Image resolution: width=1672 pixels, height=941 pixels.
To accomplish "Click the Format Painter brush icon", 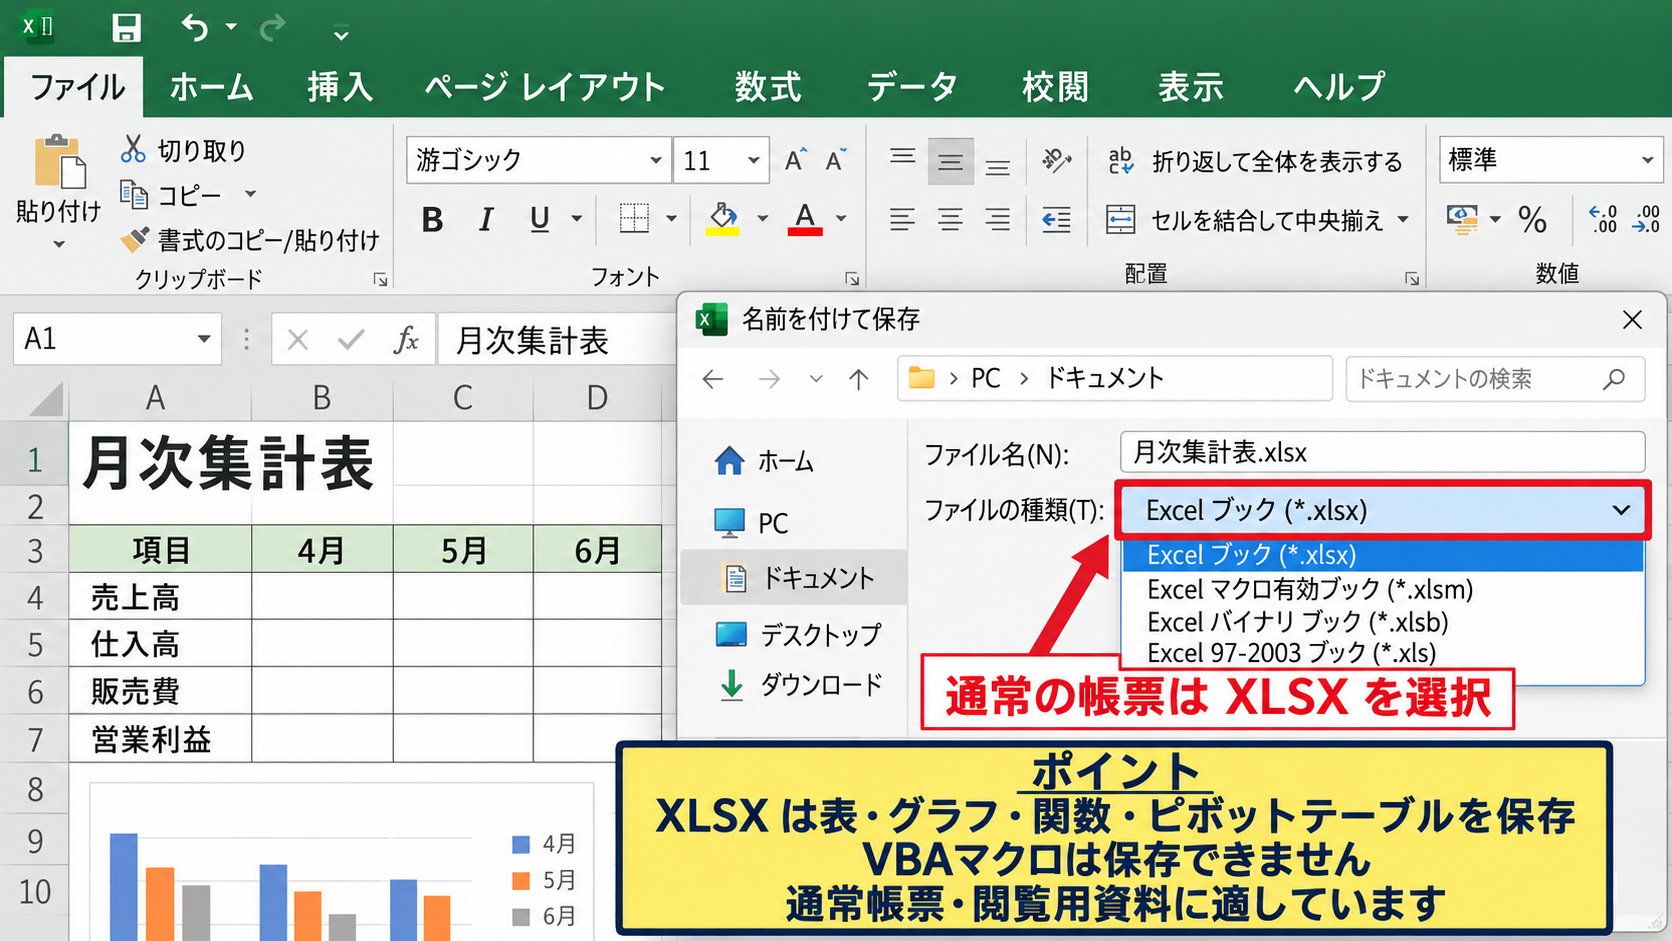I will click(134, 240).
